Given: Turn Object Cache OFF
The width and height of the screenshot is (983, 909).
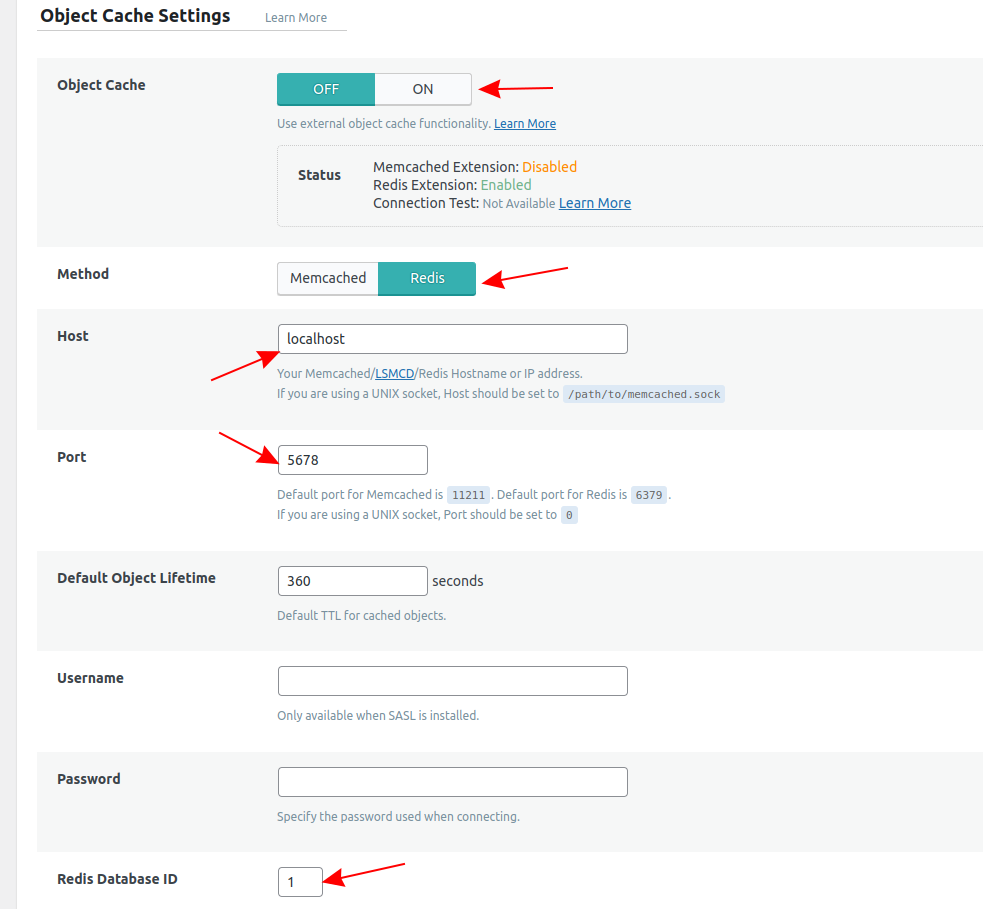Looking at the screenshot, I should click(x=326, y=89).
